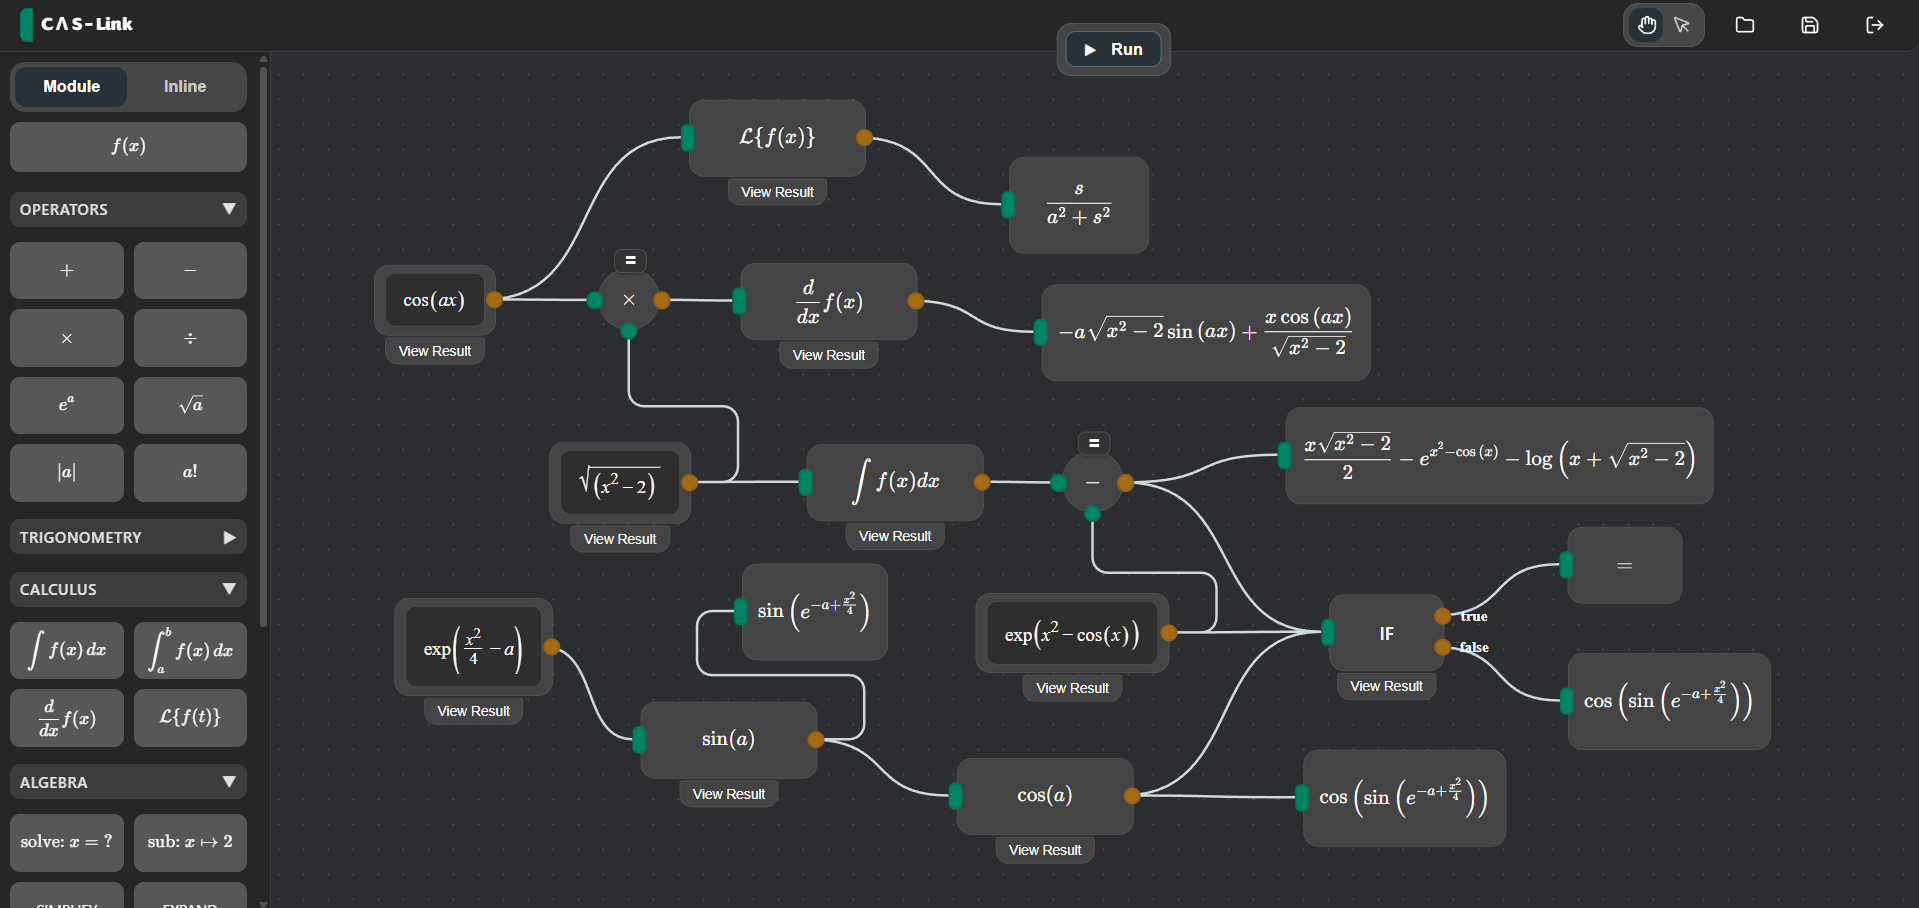View Result under cos(ax) node
The height and width of the screenshot is (908, 1919).
pos(434,351)
